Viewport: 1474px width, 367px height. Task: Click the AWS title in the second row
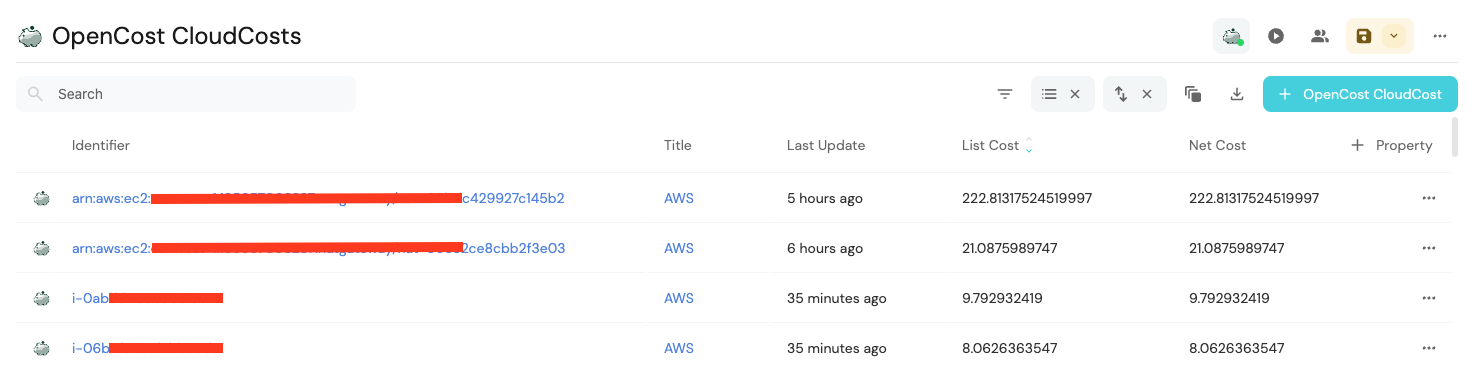[679, 248]
